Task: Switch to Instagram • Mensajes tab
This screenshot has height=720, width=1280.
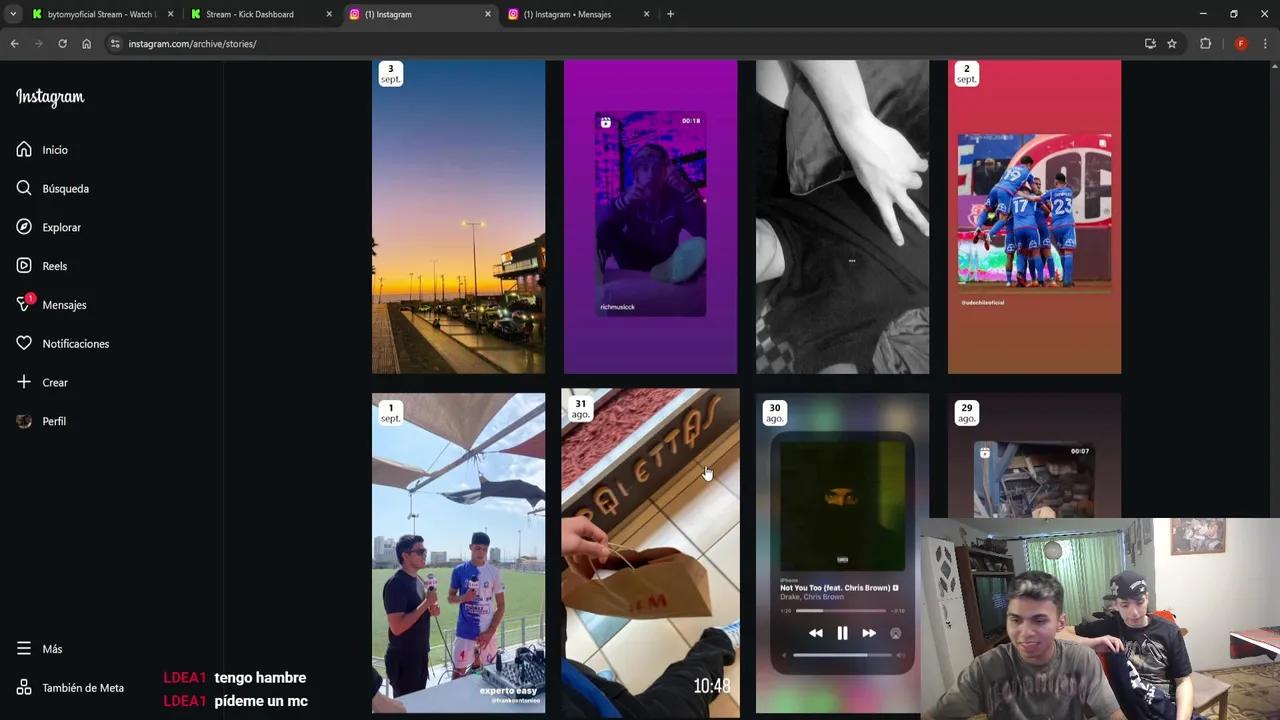Action: pos(578,14)
